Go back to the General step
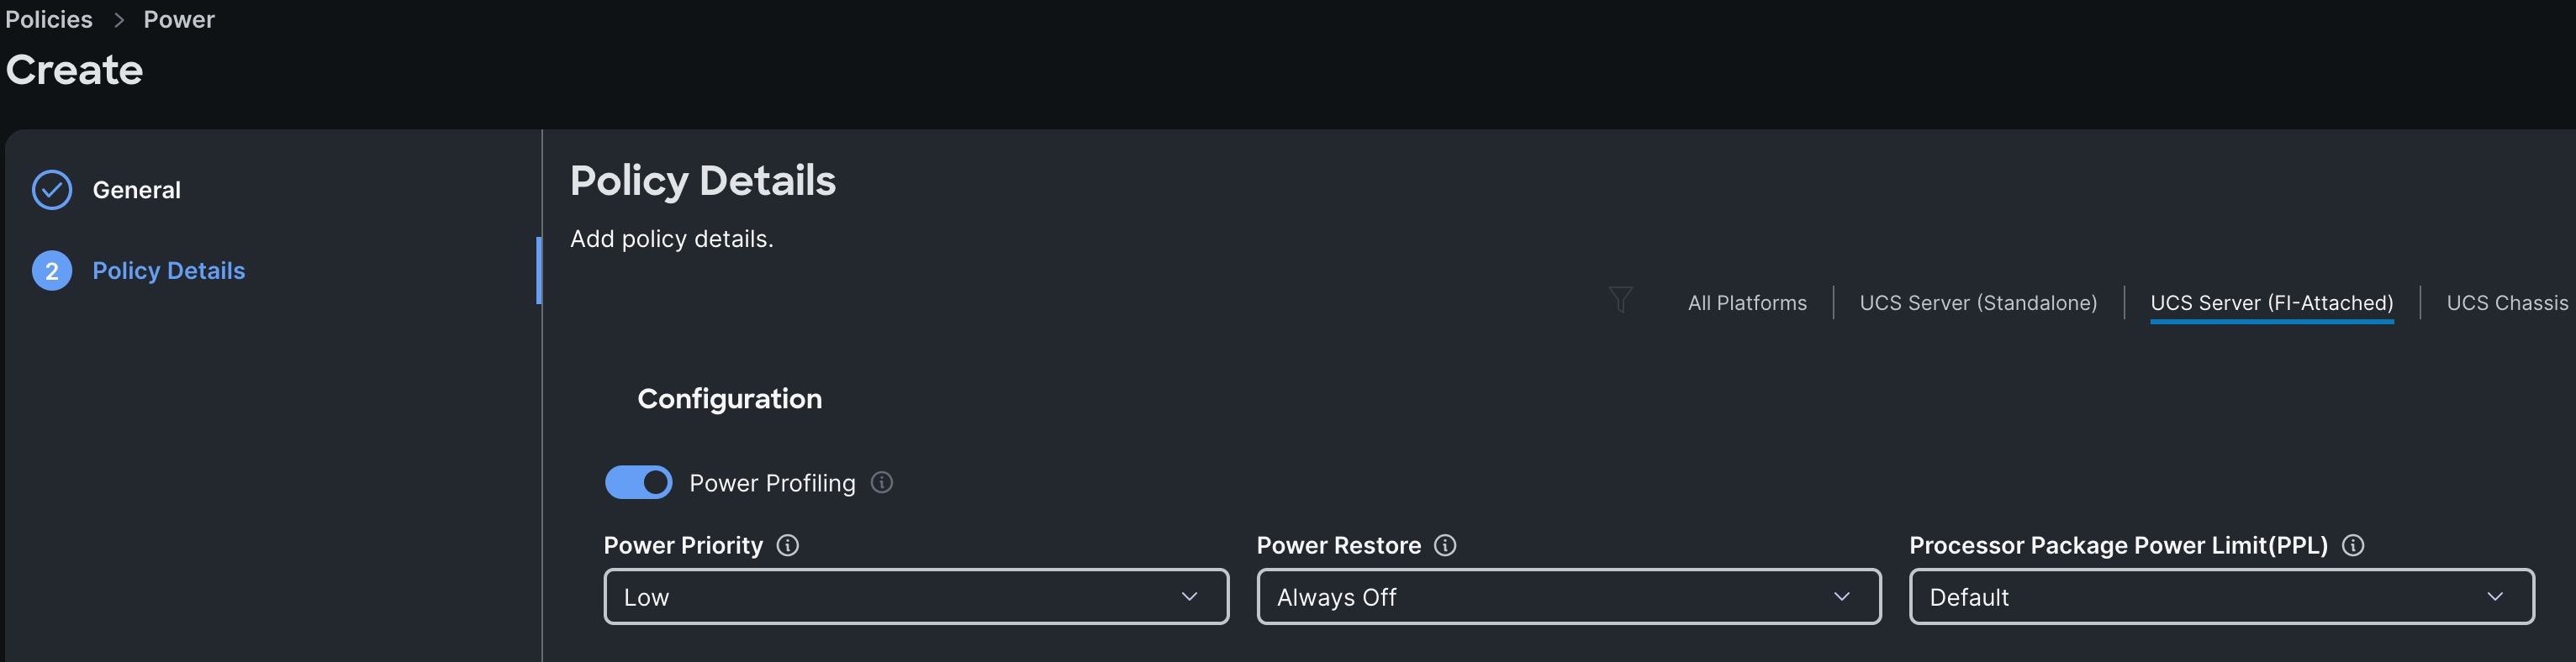The width and height of the screenshot is (2576, 662). 137,190
